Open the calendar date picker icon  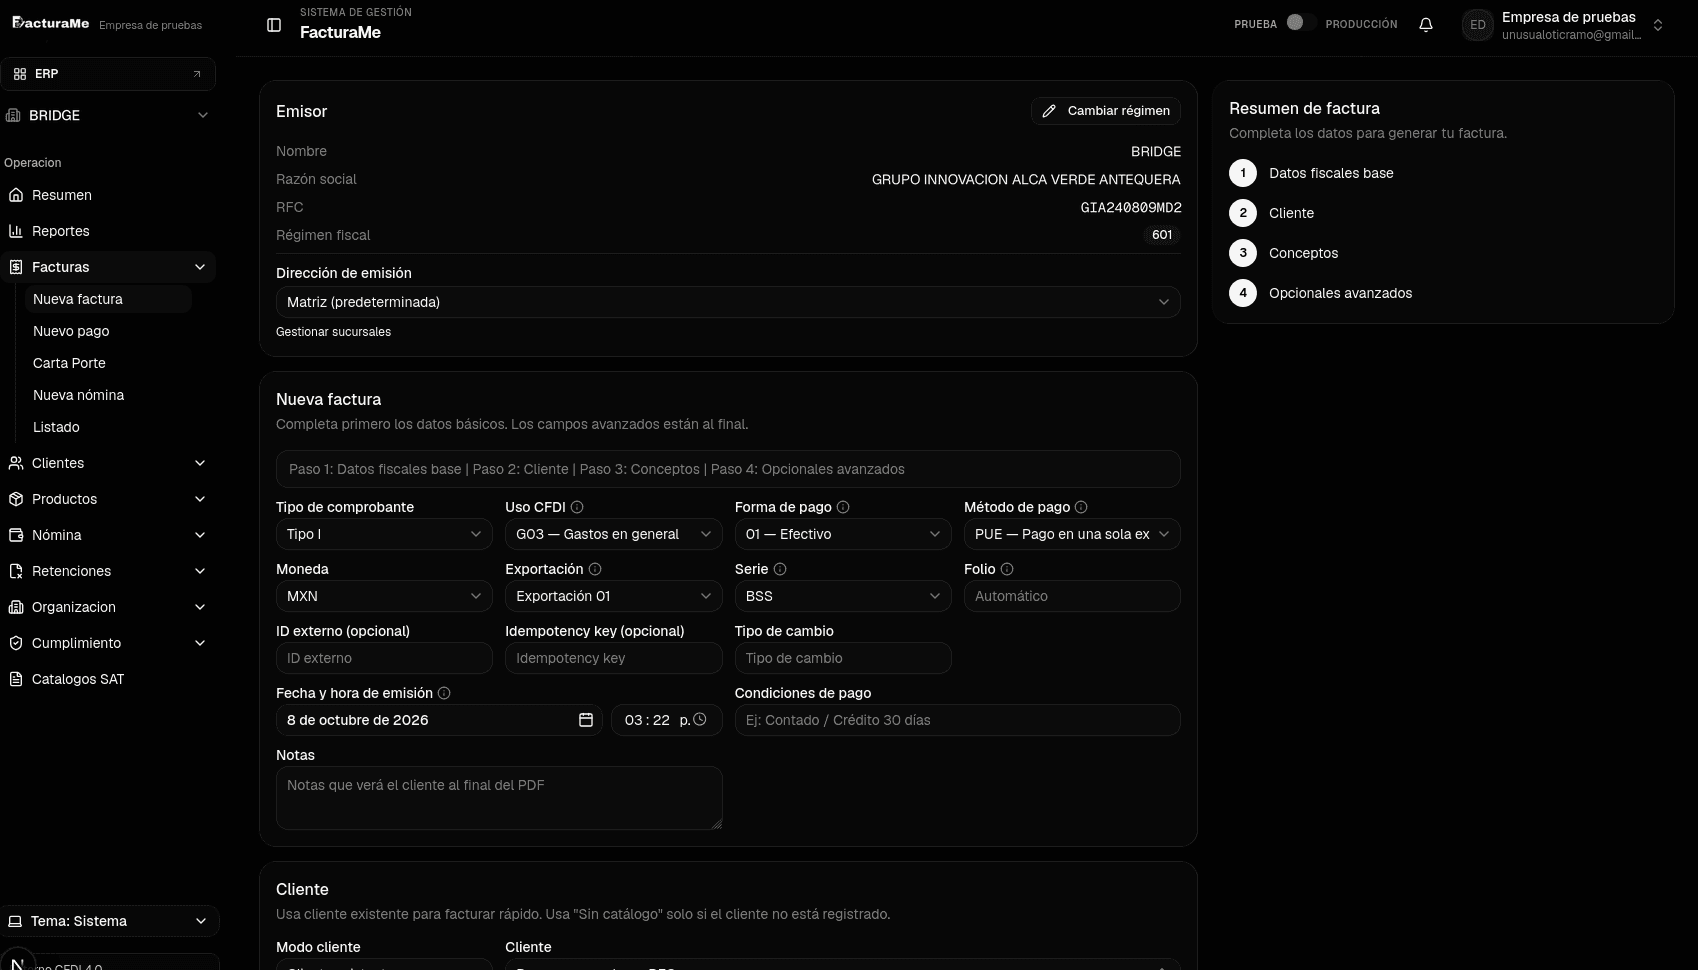point(586,720)
